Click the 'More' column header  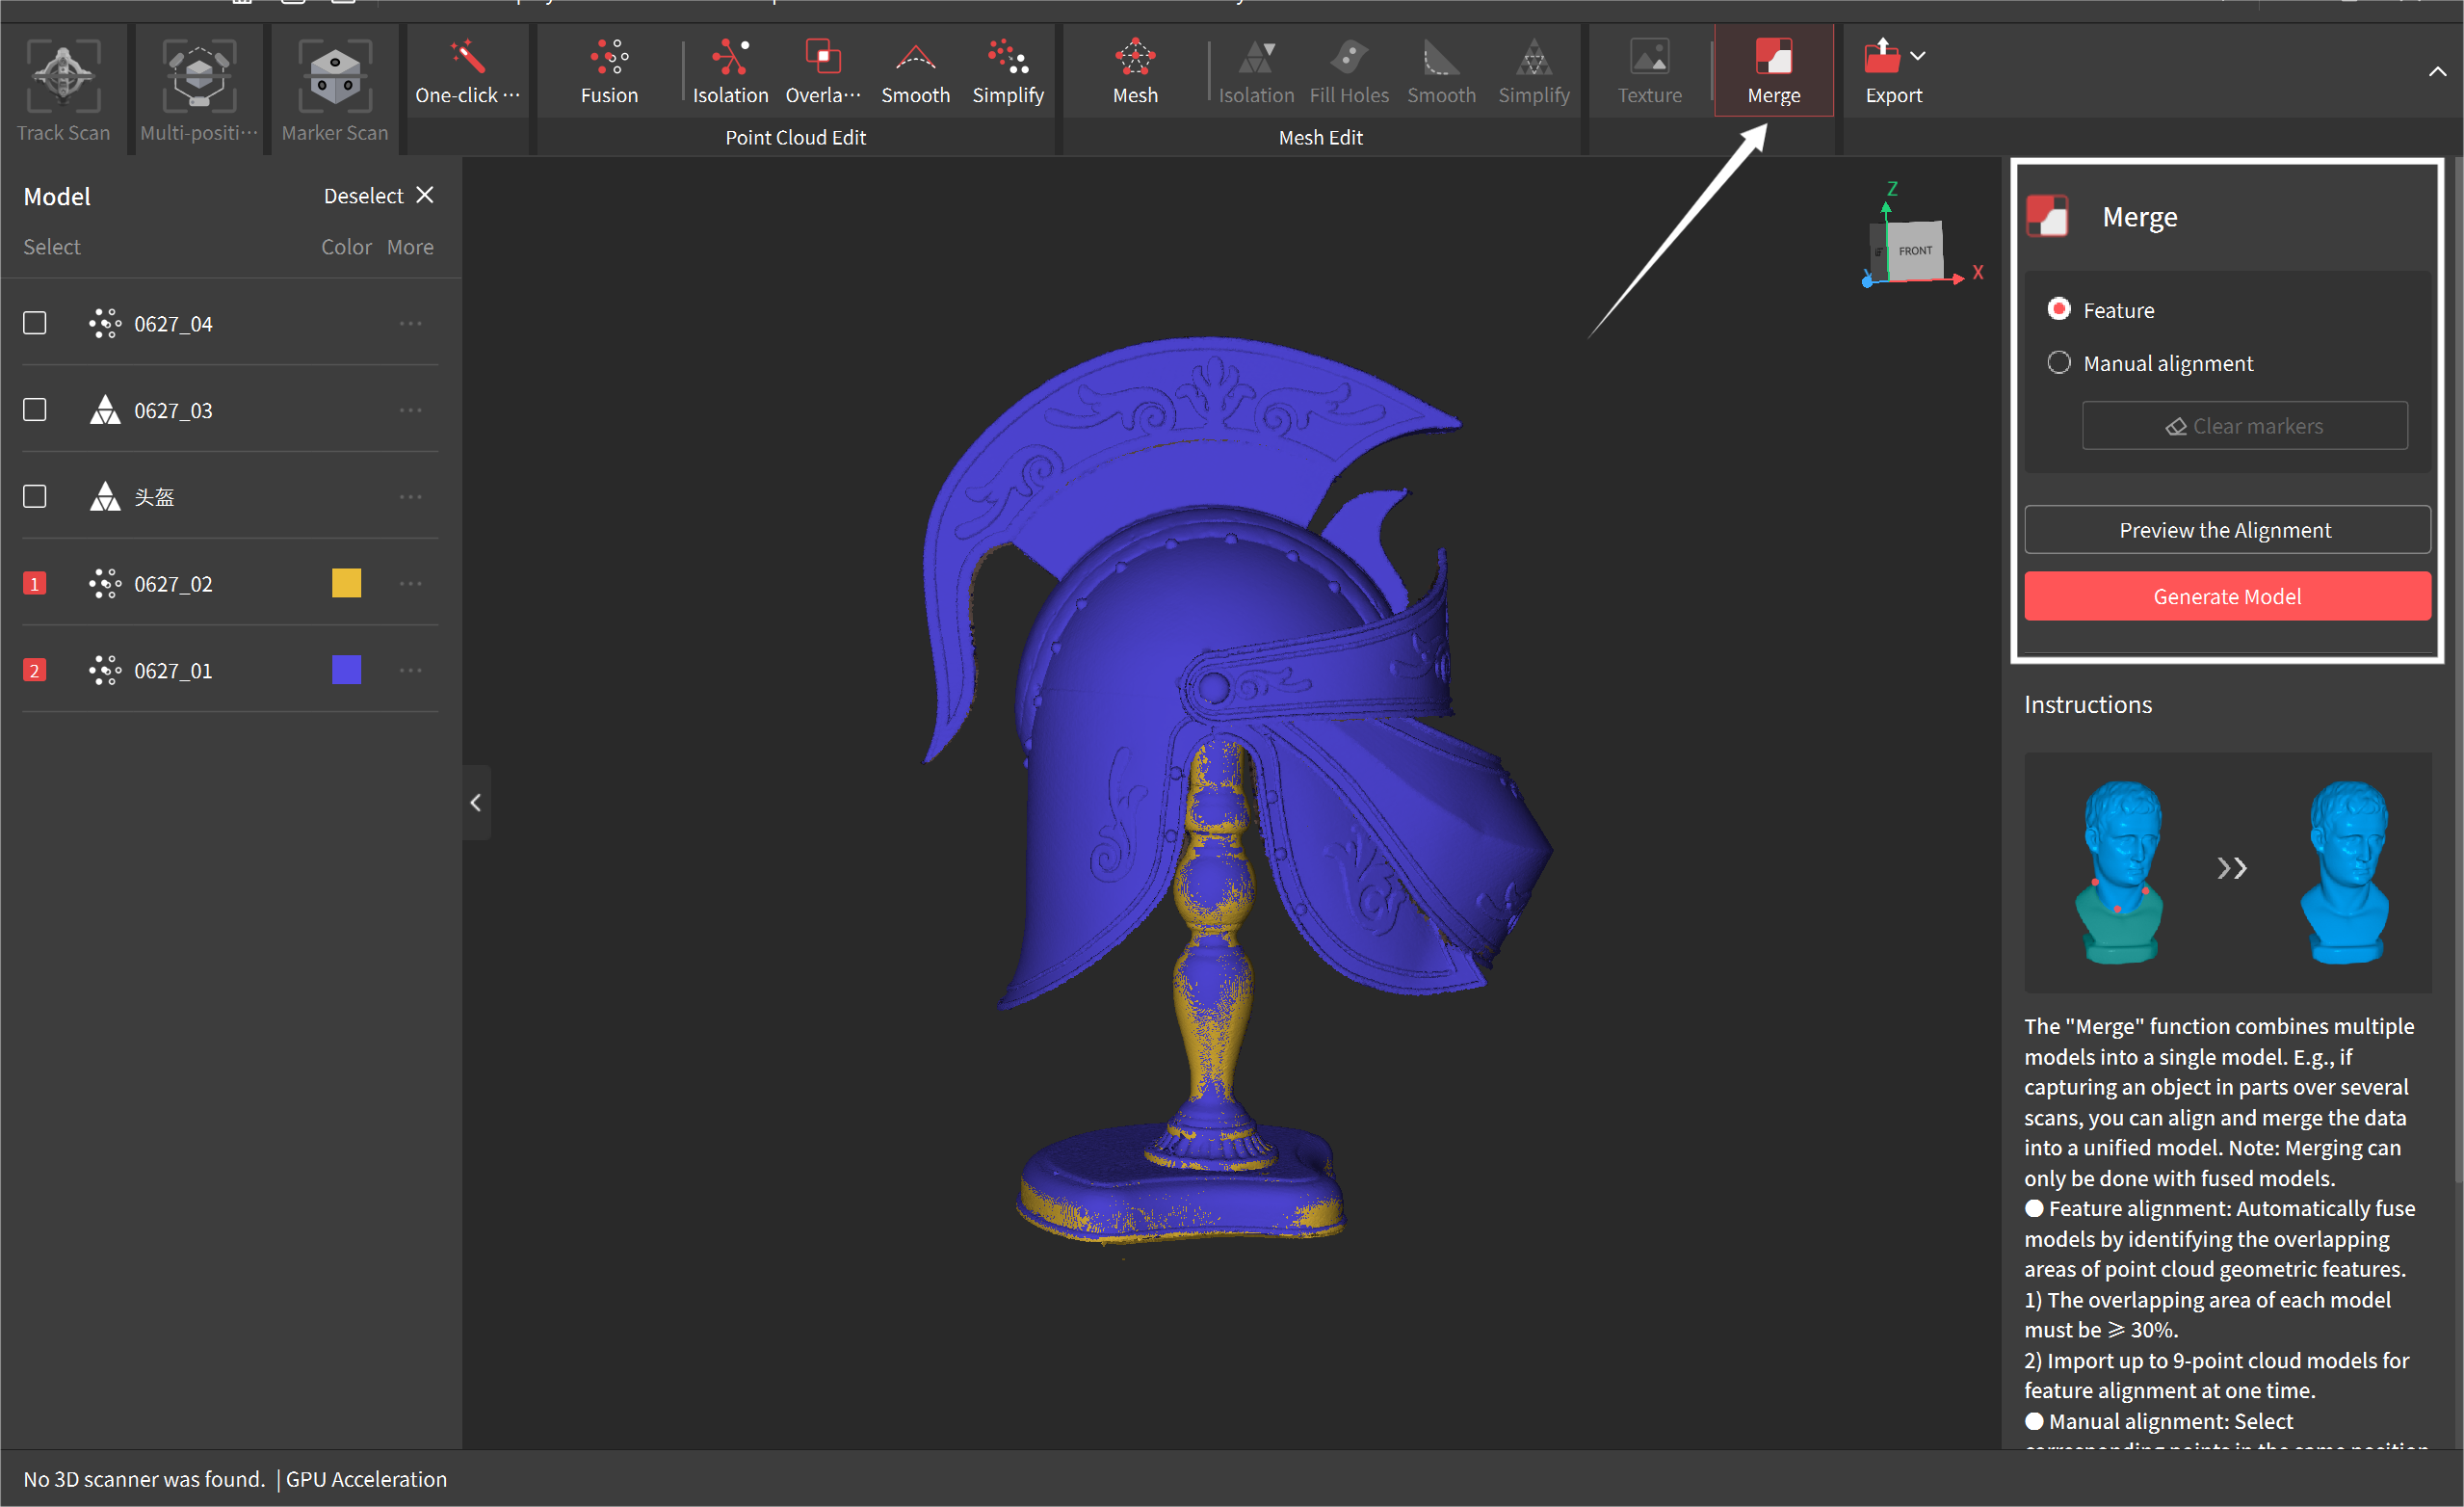point(410,246)
